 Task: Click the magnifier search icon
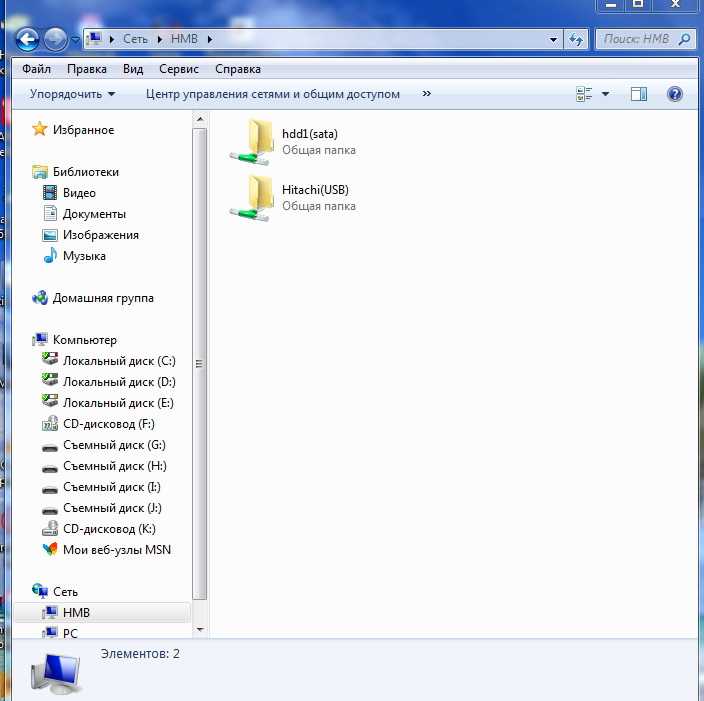click(685, 40)
